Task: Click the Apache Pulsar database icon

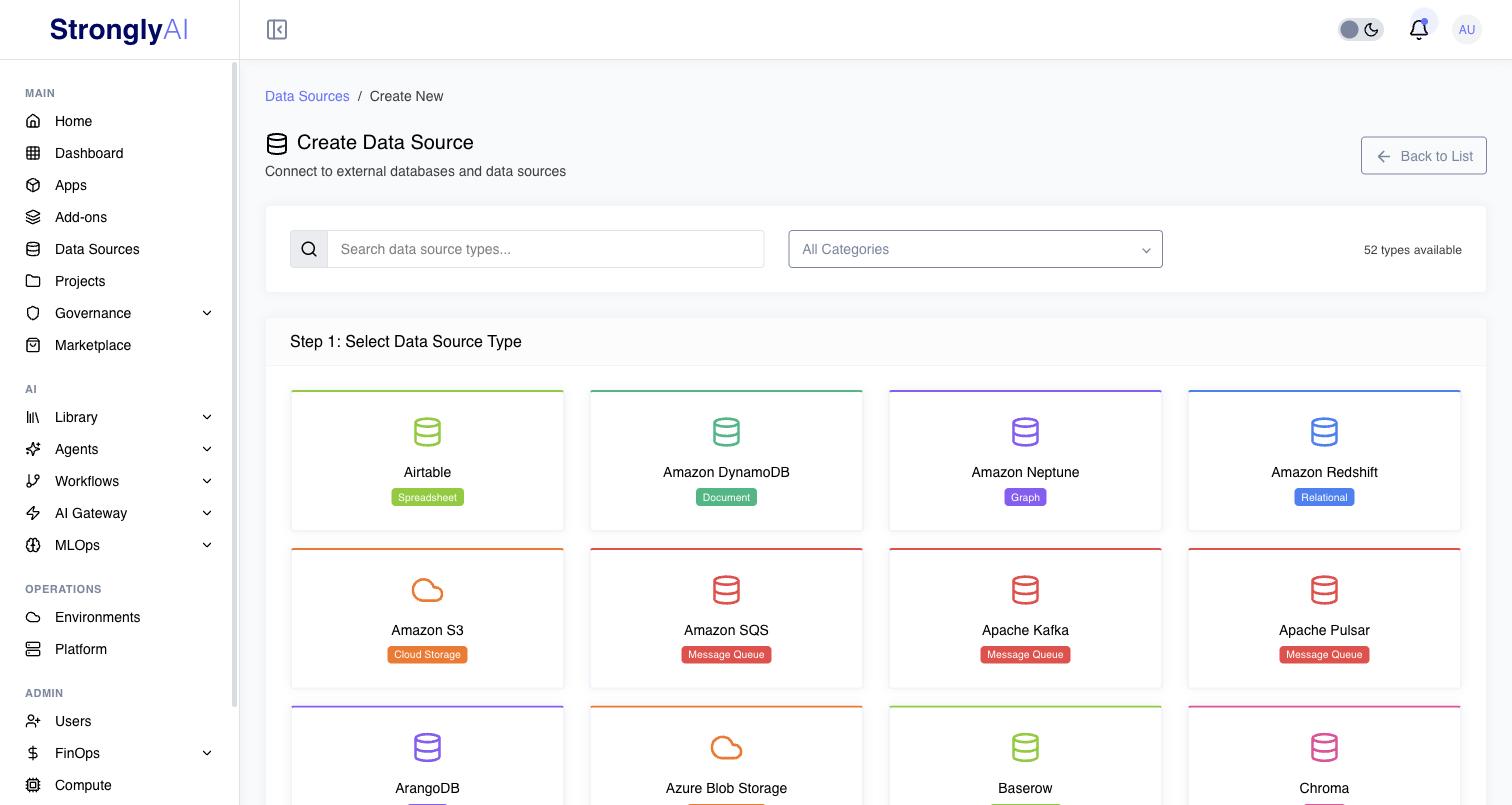Action: pyautogui.click(x=1324, y=590)
